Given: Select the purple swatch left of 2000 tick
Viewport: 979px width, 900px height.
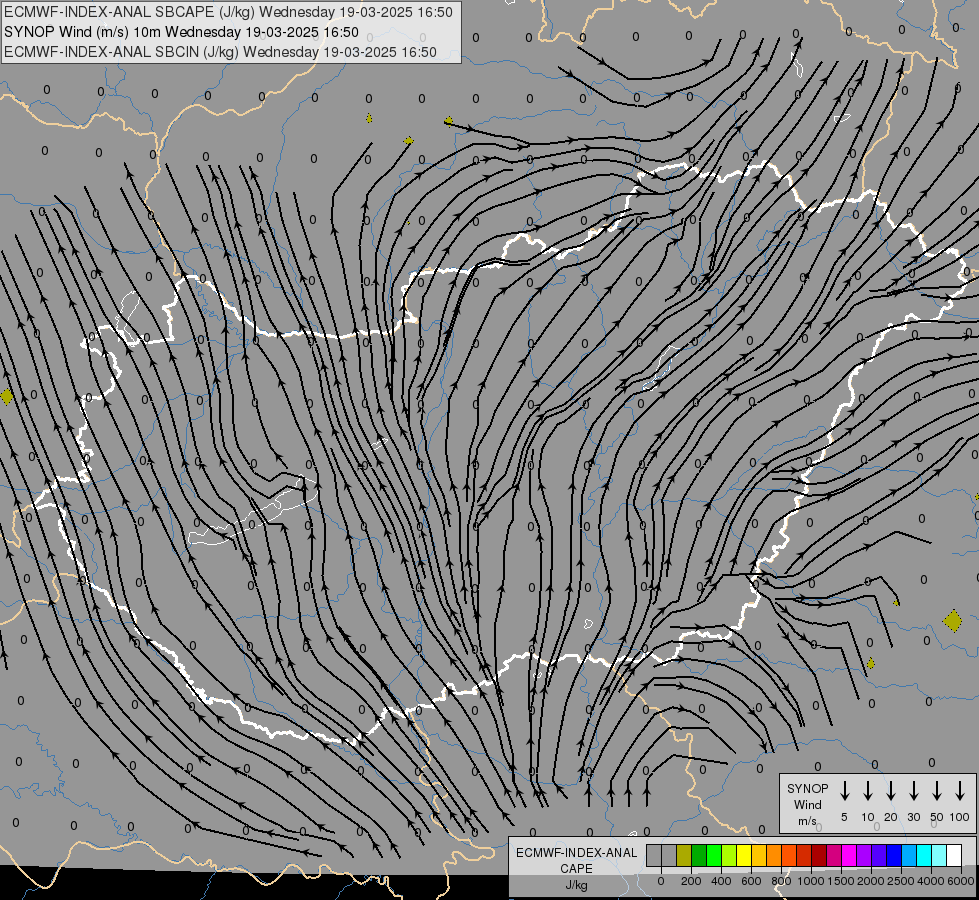Looking at the screenshot, I should (x=864, y=856).
